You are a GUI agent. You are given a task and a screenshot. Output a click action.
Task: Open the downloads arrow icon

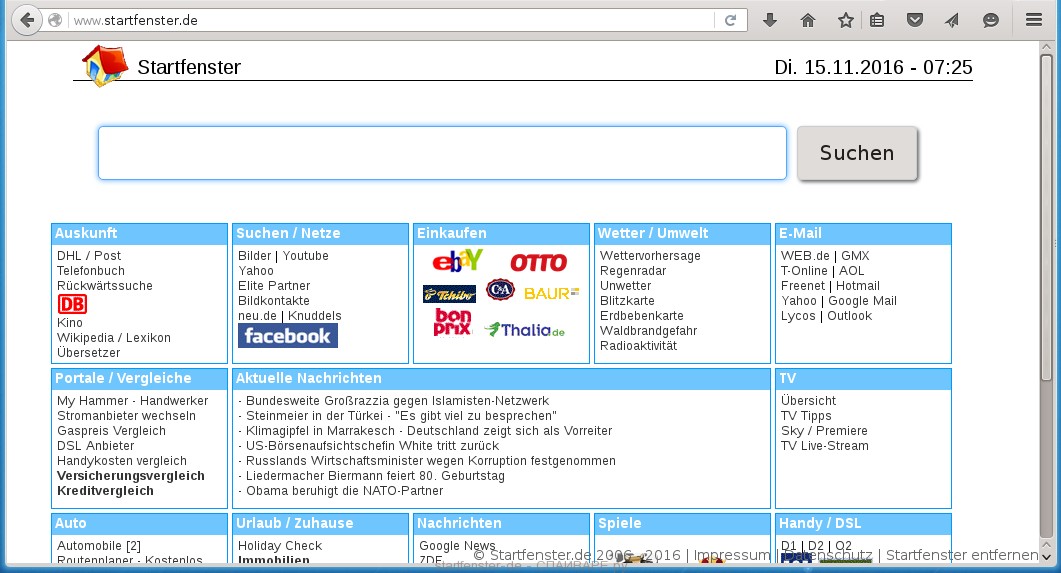tap(769, 20)
